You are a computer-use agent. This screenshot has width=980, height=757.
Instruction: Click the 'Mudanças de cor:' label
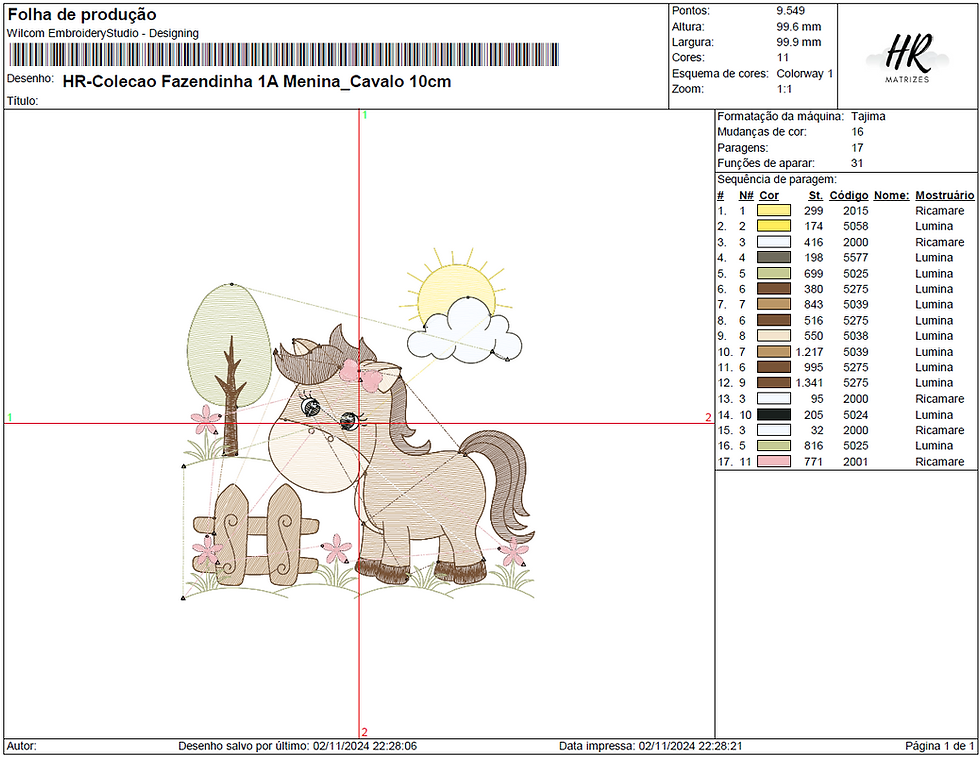point(762,132)
